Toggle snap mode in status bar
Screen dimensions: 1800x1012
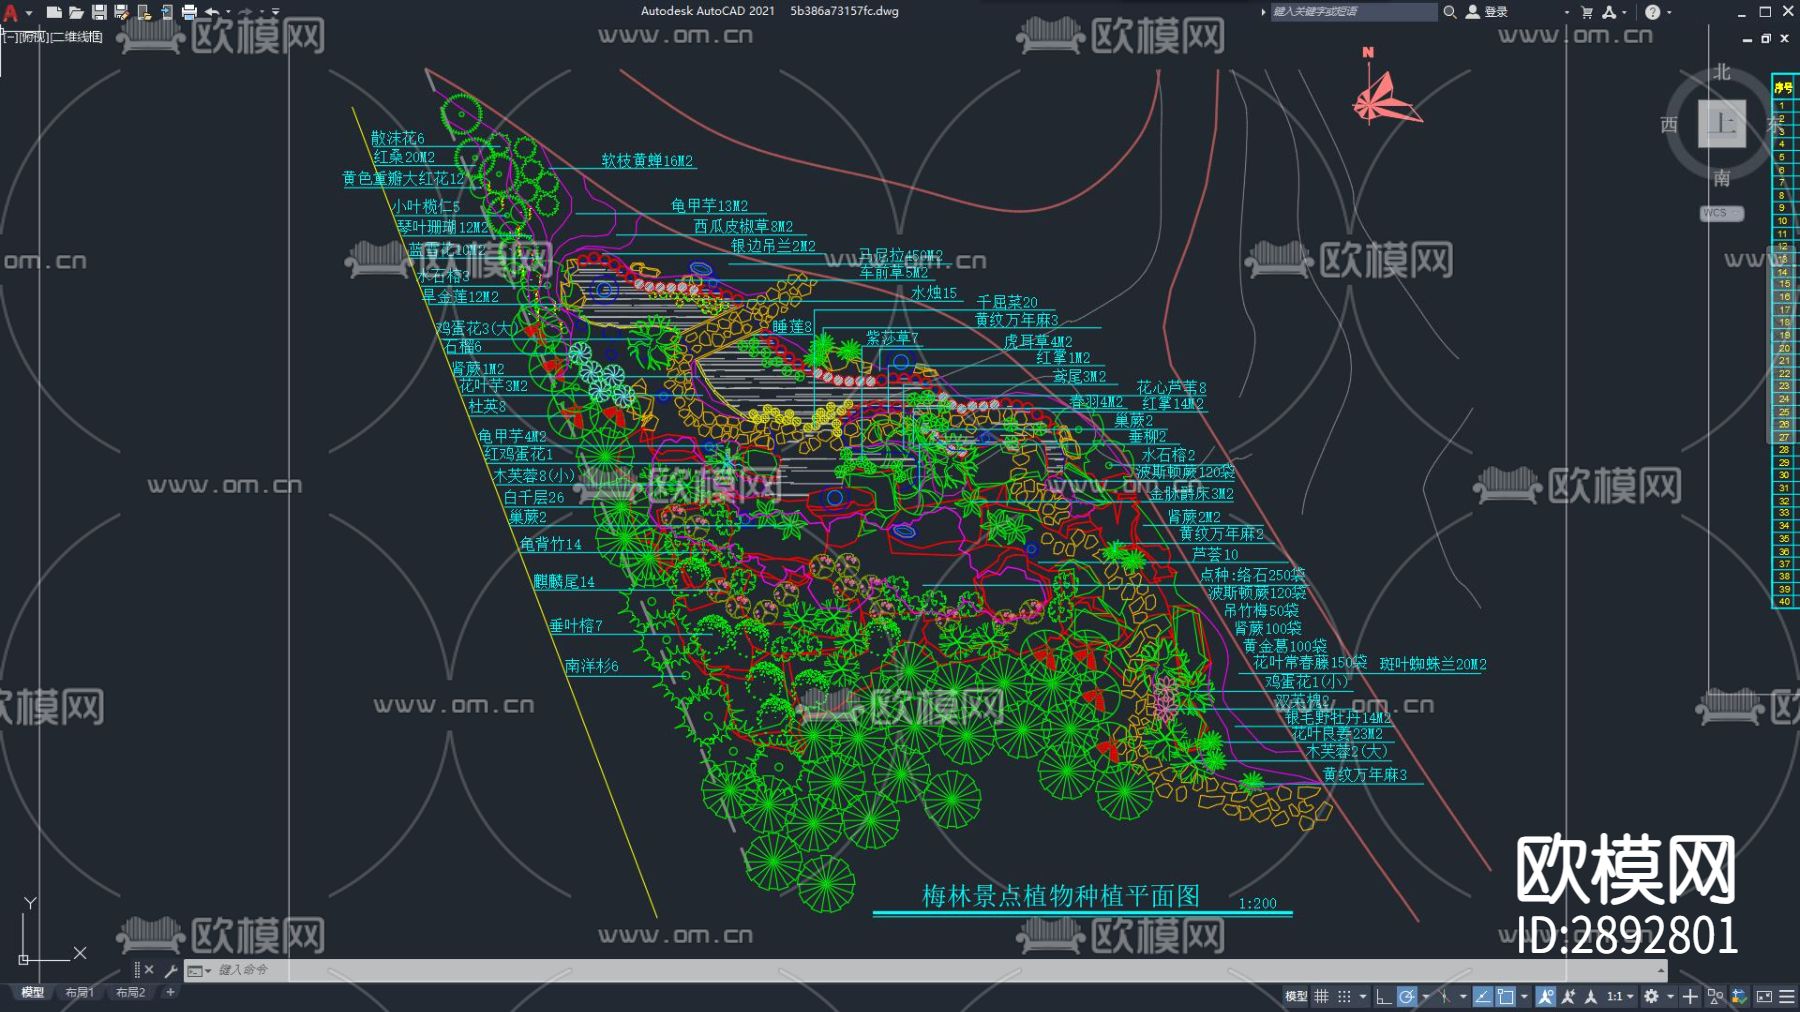1345,996
